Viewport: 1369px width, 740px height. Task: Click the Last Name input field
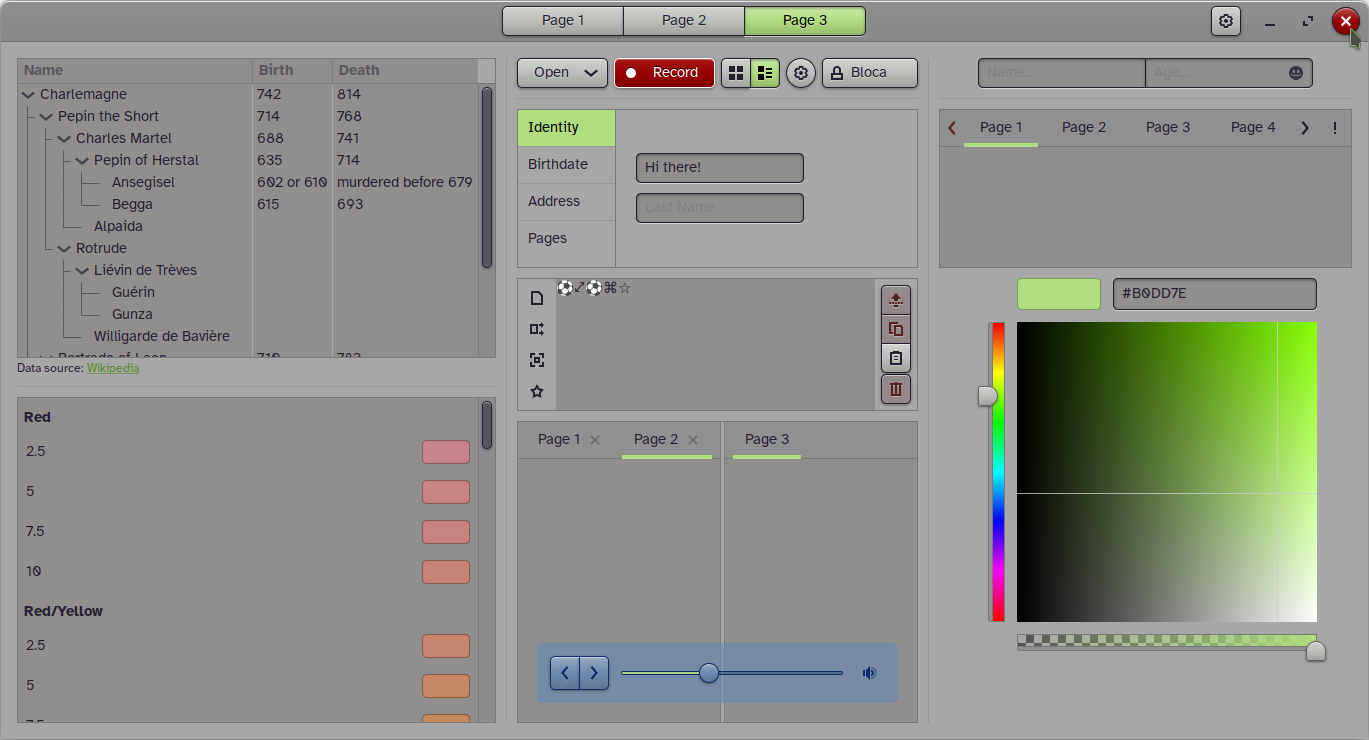click(x=719, y=208)
